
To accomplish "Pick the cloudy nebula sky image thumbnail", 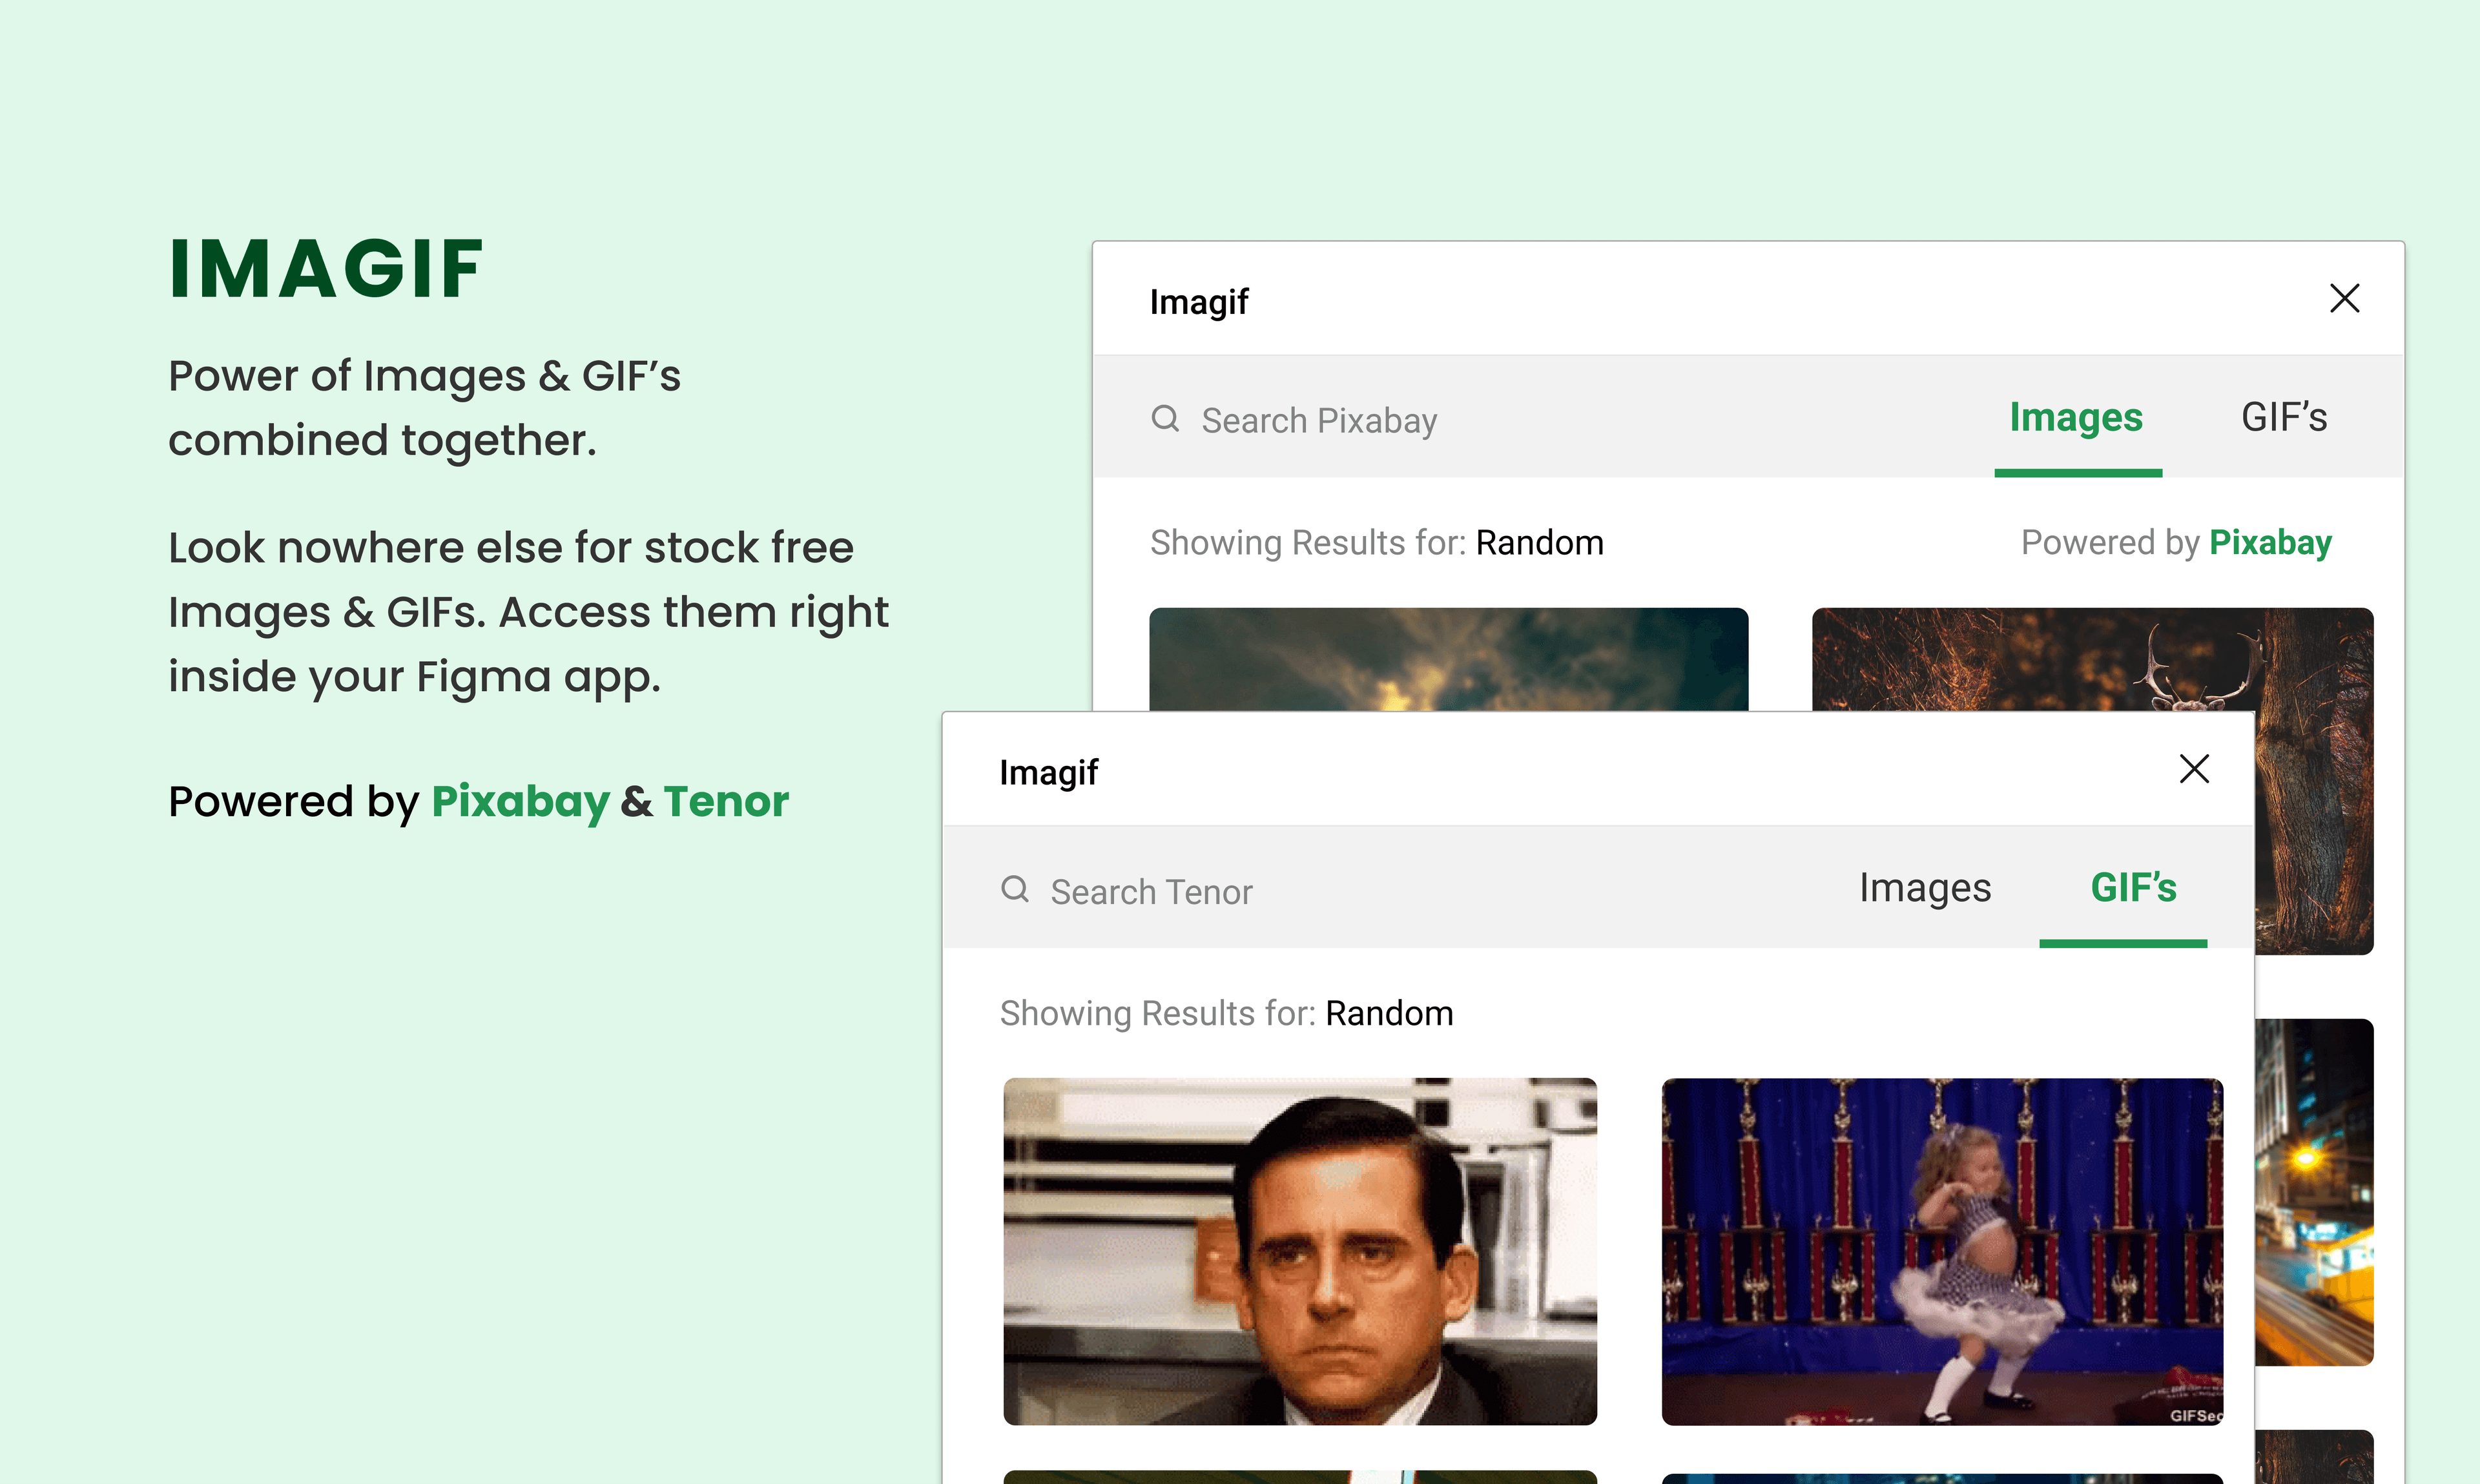I will click(1448, 658).
